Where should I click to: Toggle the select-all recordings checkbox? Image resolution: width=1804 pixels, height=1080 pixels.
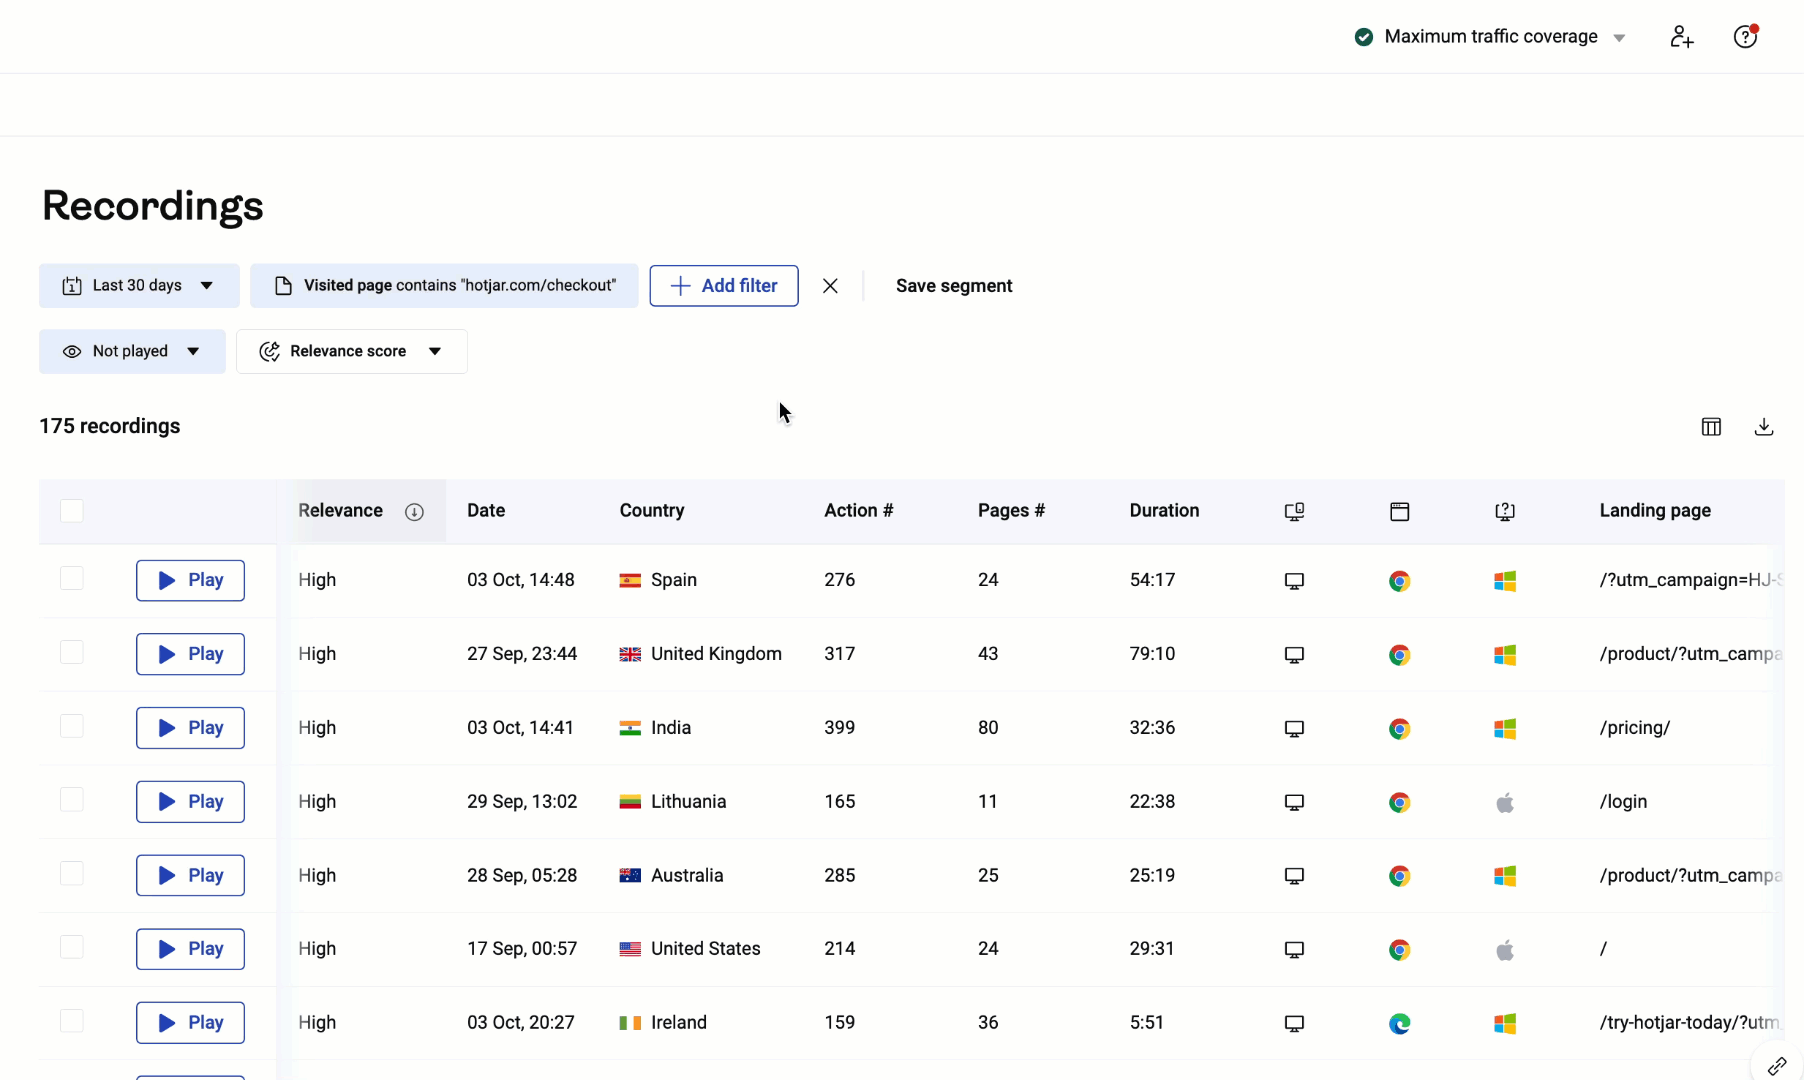72,511
